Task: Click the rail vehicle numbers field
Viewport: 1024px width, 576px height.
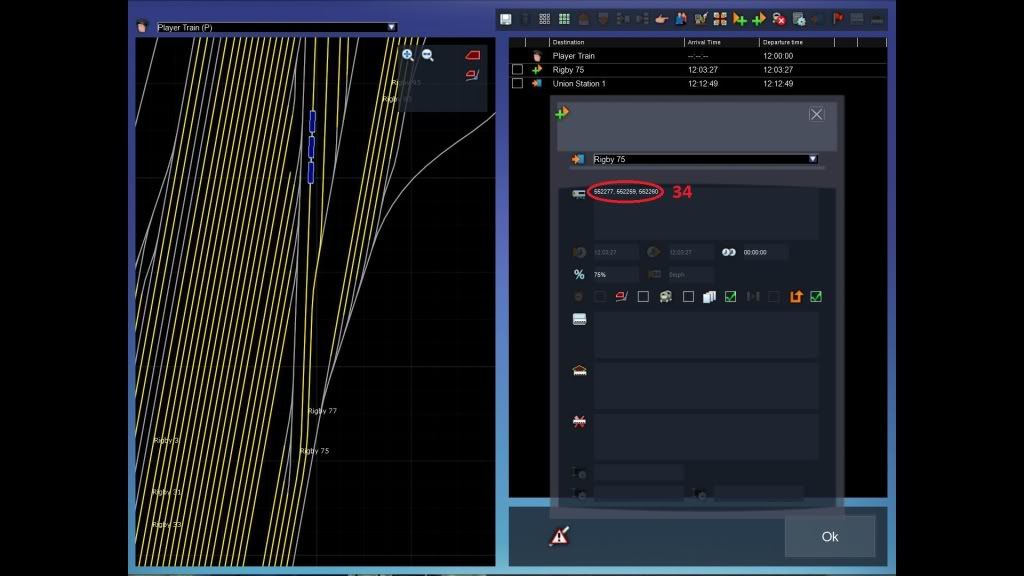Action: [x=705, y=214]
